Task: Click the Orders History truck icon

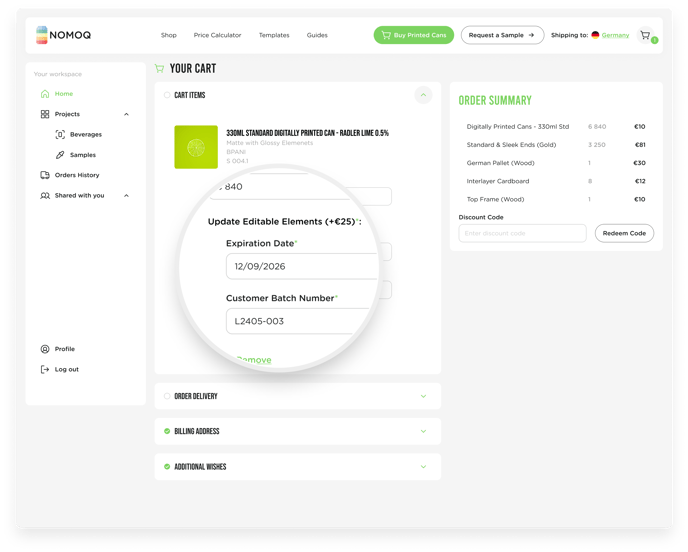Action: click(45, 175)
